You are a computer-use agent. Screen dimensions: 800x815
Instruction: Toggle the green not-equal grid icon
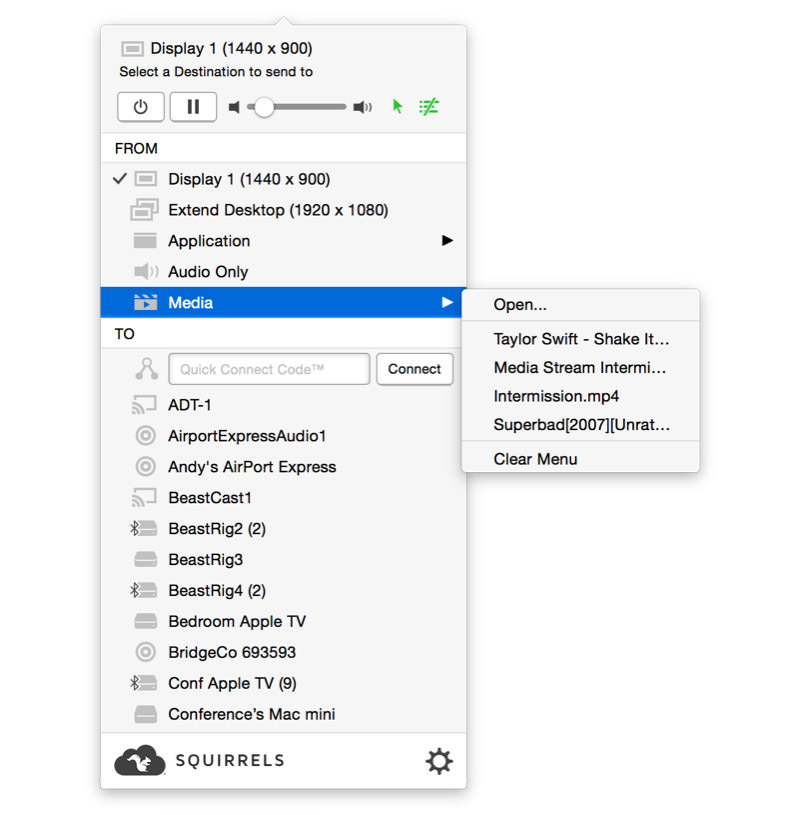[429, 107]
